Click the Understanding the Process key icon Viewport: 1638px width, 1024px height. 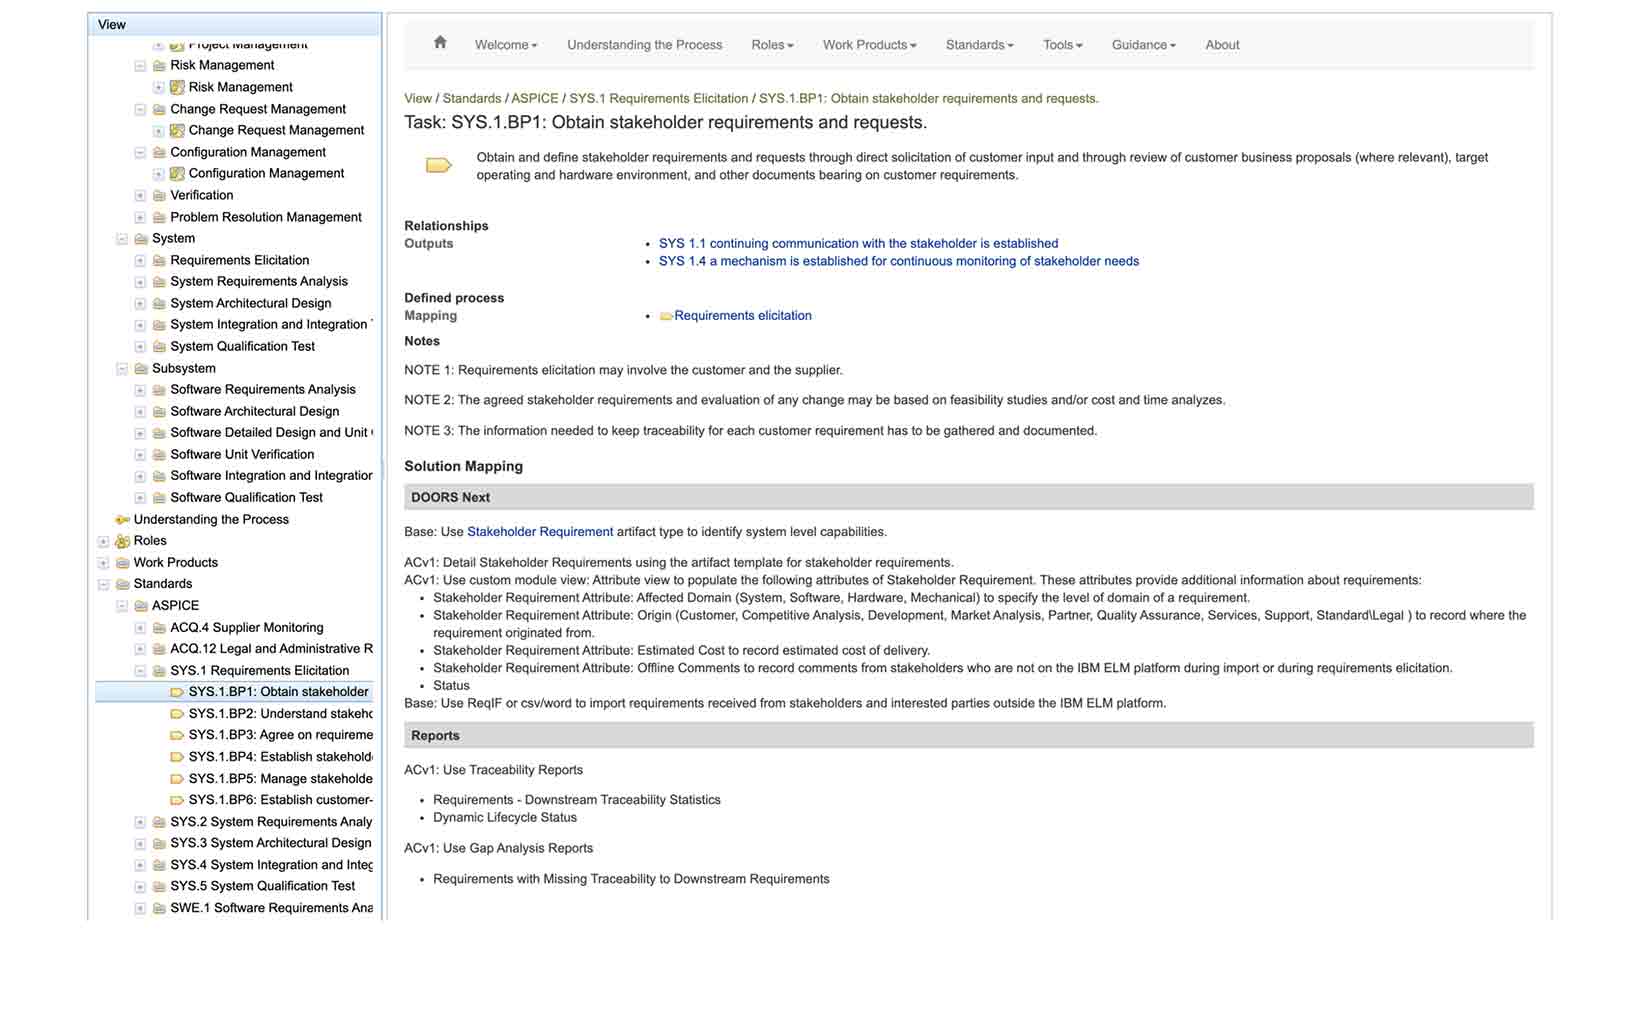pyautogui.click(x=122, y=519)
